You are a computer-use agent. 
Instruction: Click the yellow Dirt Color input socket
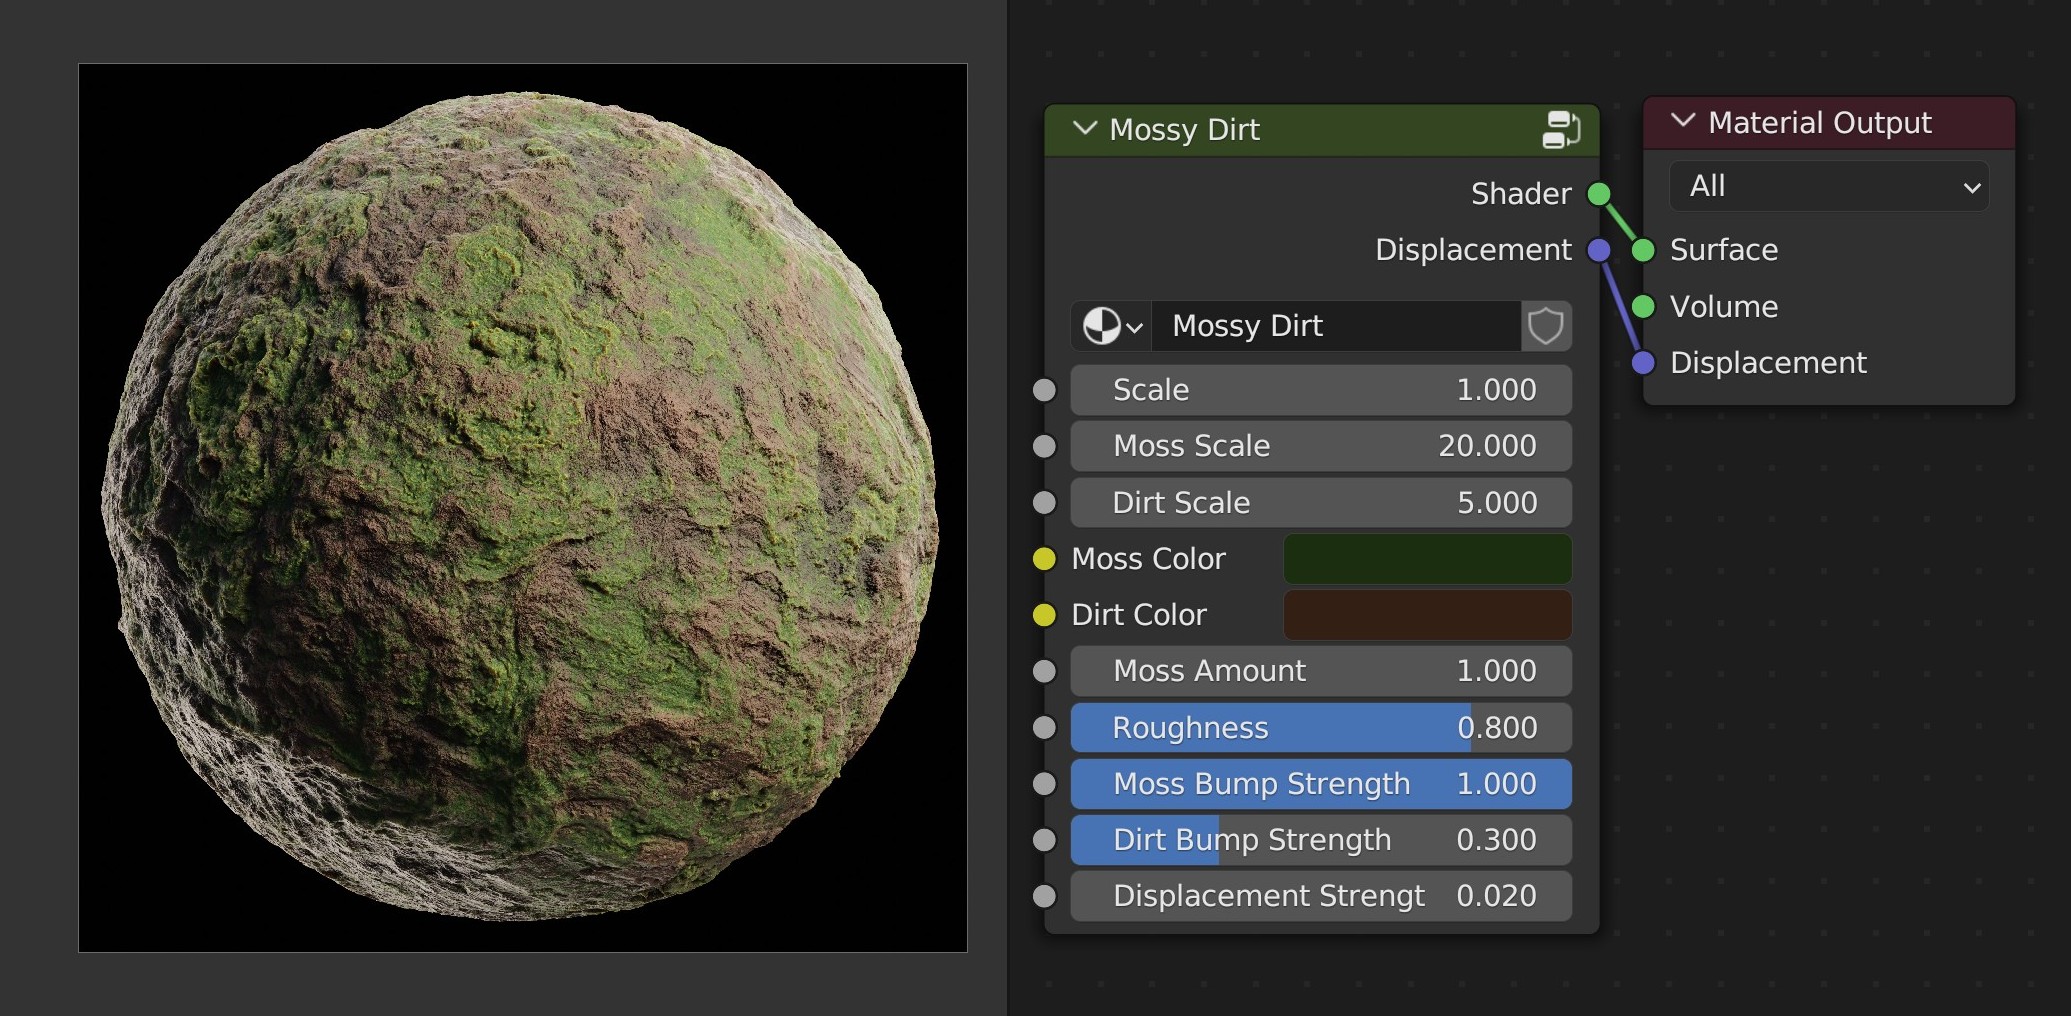pyautogui.click(x=1044, y=615)
